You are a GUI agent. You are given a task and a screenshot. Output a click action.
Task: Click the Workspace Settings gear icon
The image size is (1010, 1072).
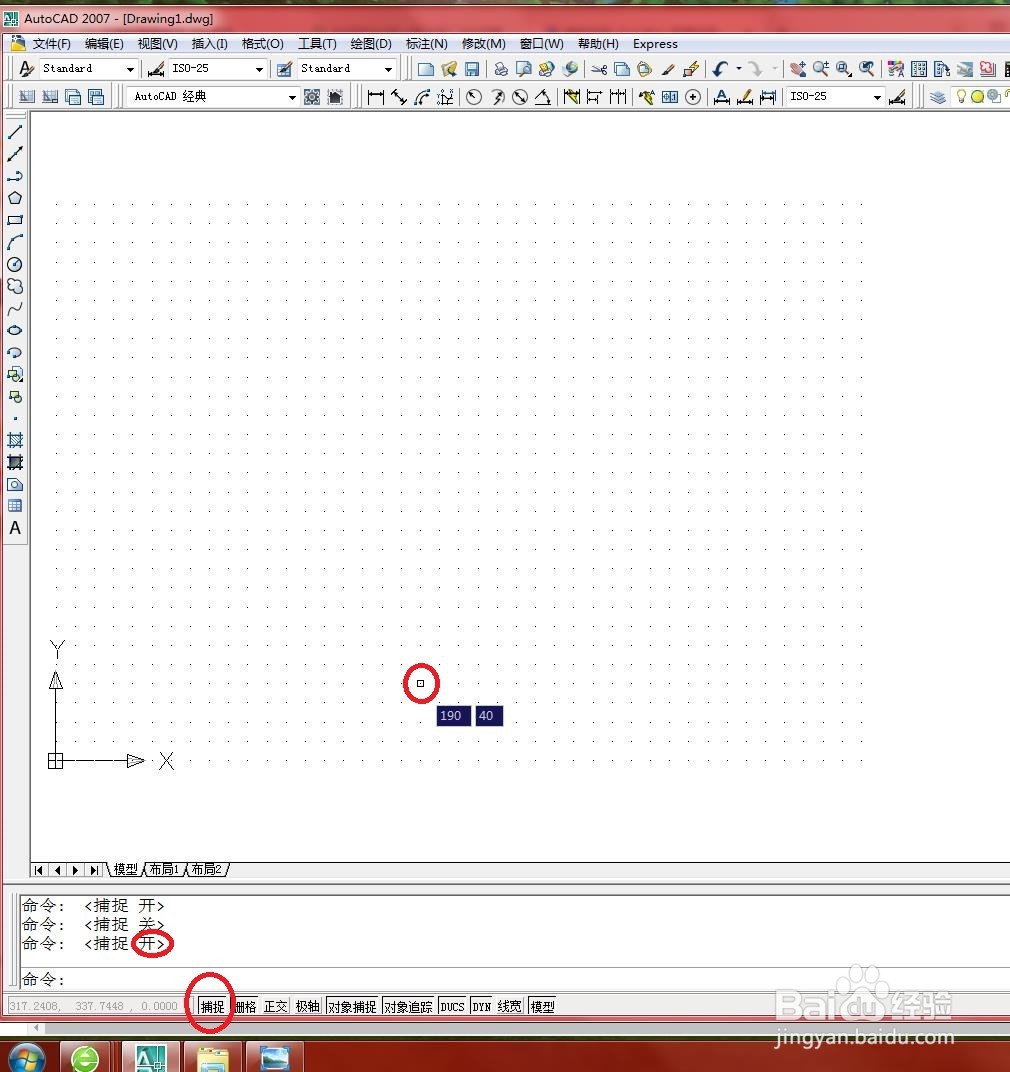[312, 97]
